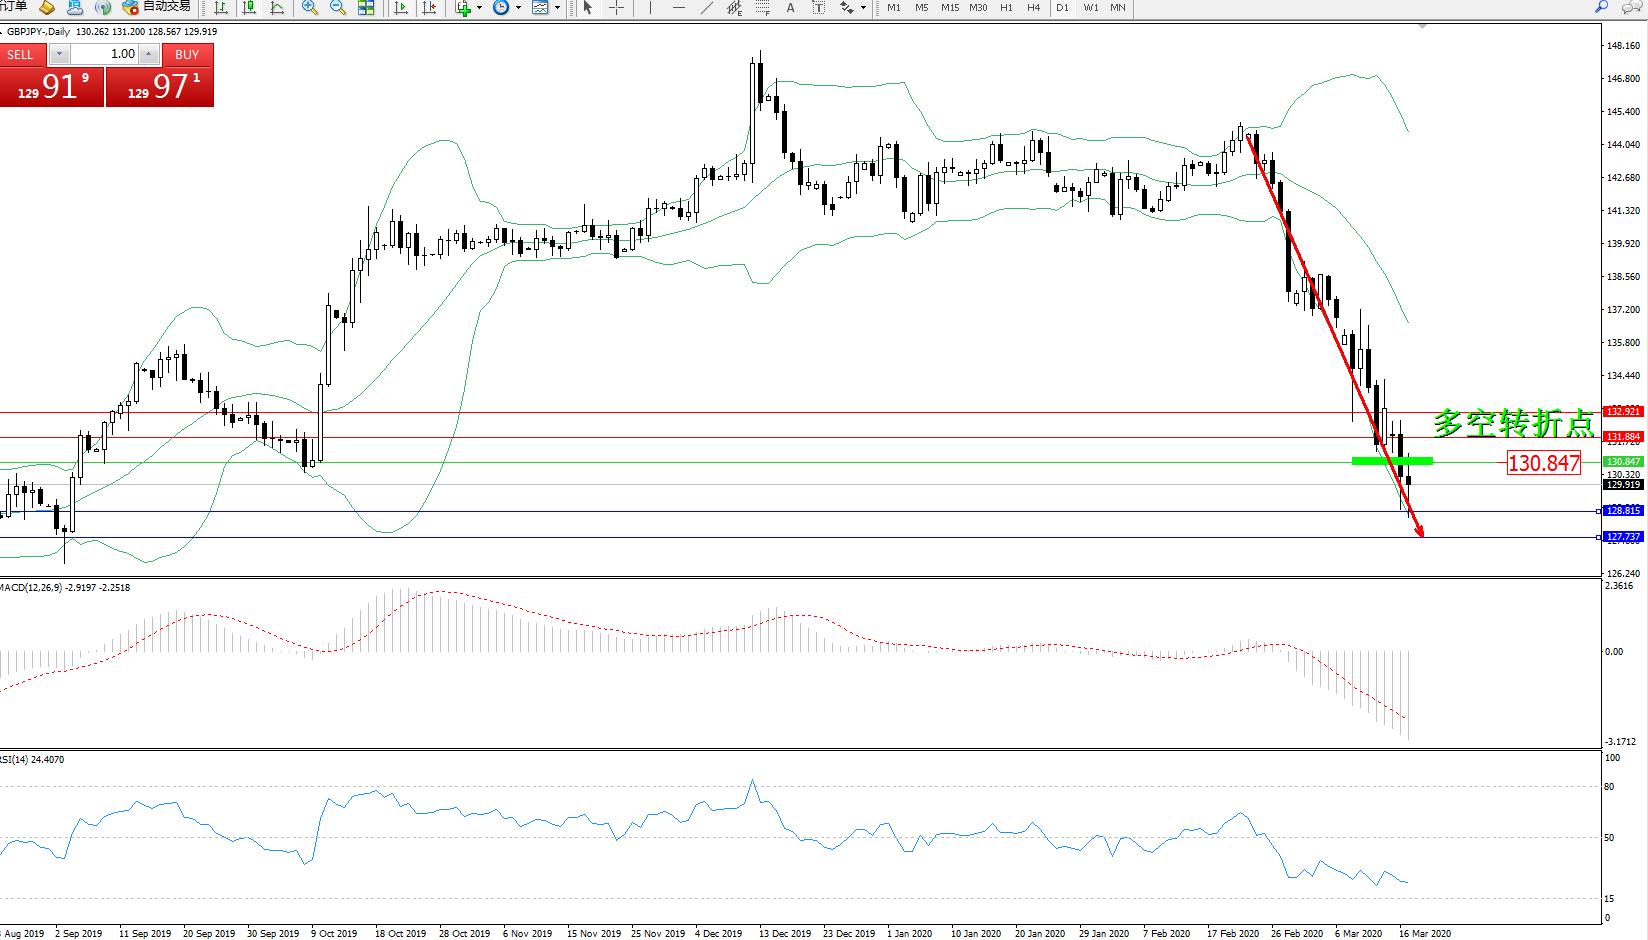The height and width of the screenshot is (940, 1648).
Task: Switch to the H4 timeframe
Action: click(1034, 8)
